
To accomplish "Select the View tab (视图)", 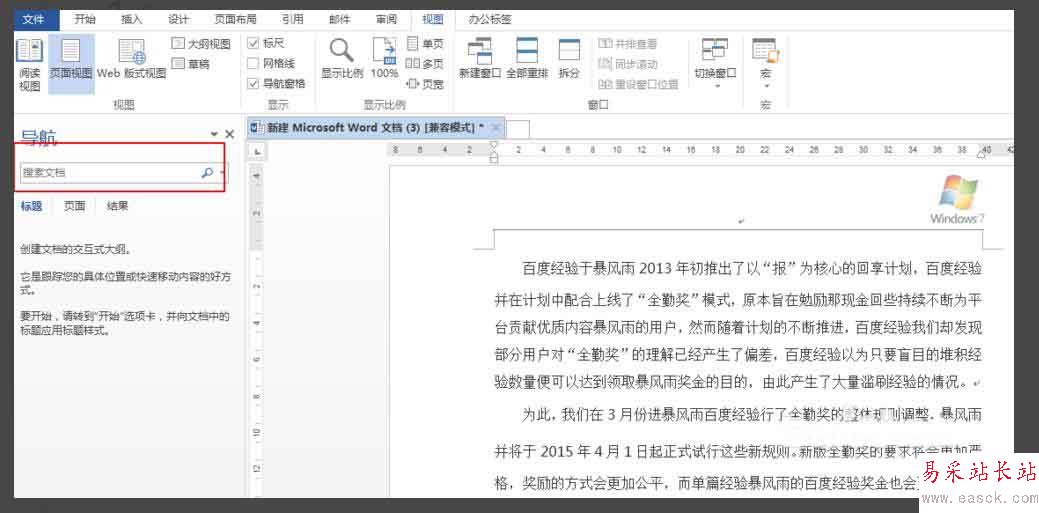I will click(x=433, y=19).
